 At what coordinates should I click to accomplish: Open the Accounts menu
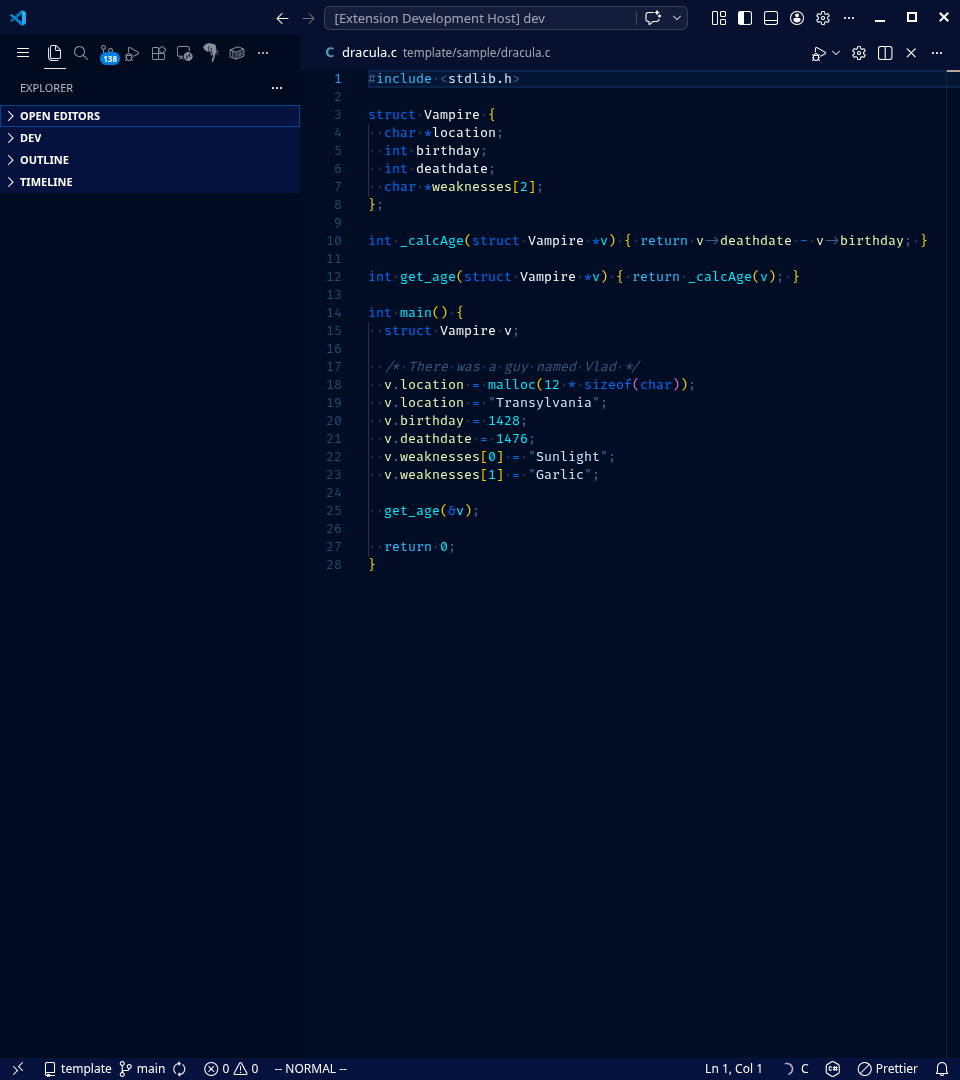(x=797, y=19)
